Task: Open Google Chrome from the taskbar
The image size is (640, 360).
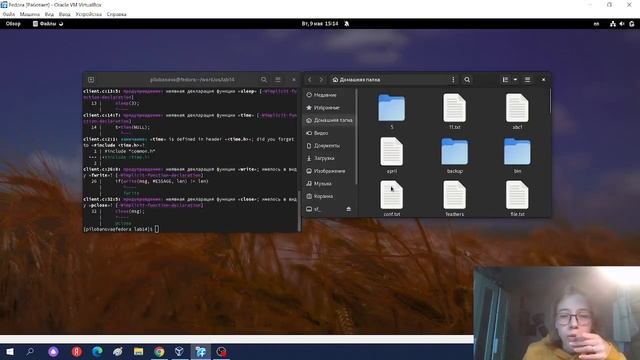Action: pyautogui.click(x=159, y=351)
